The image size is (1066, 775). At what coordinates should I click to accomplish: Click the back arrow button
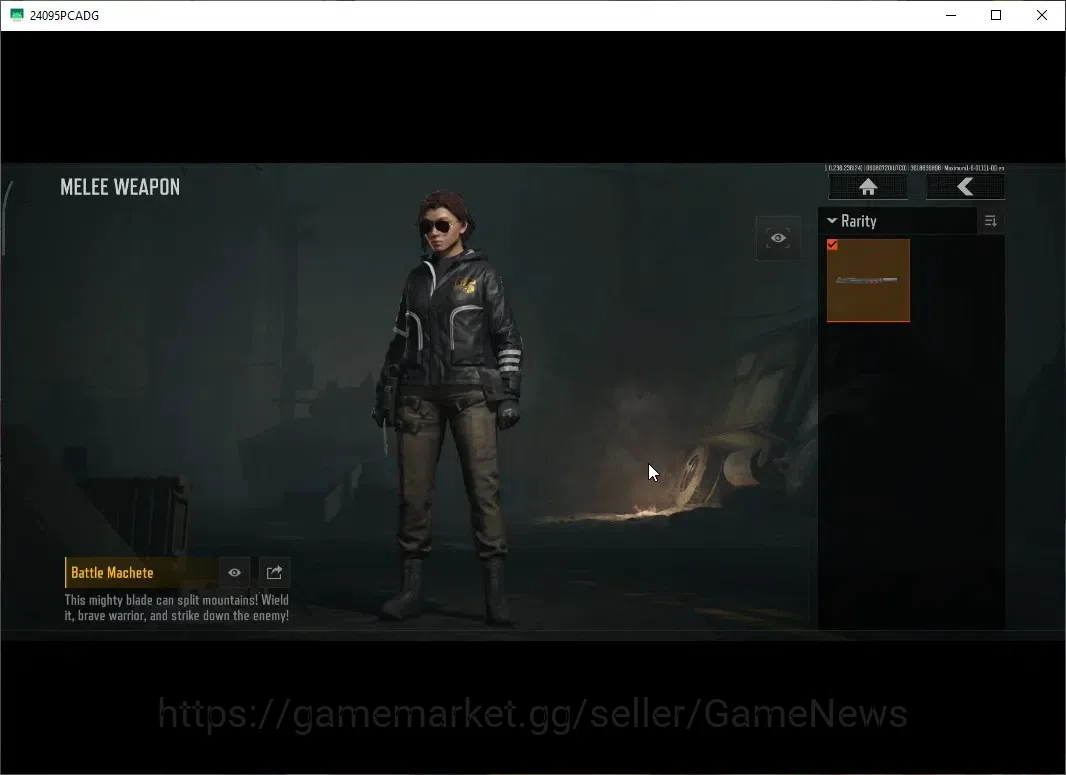click(965, 187)
